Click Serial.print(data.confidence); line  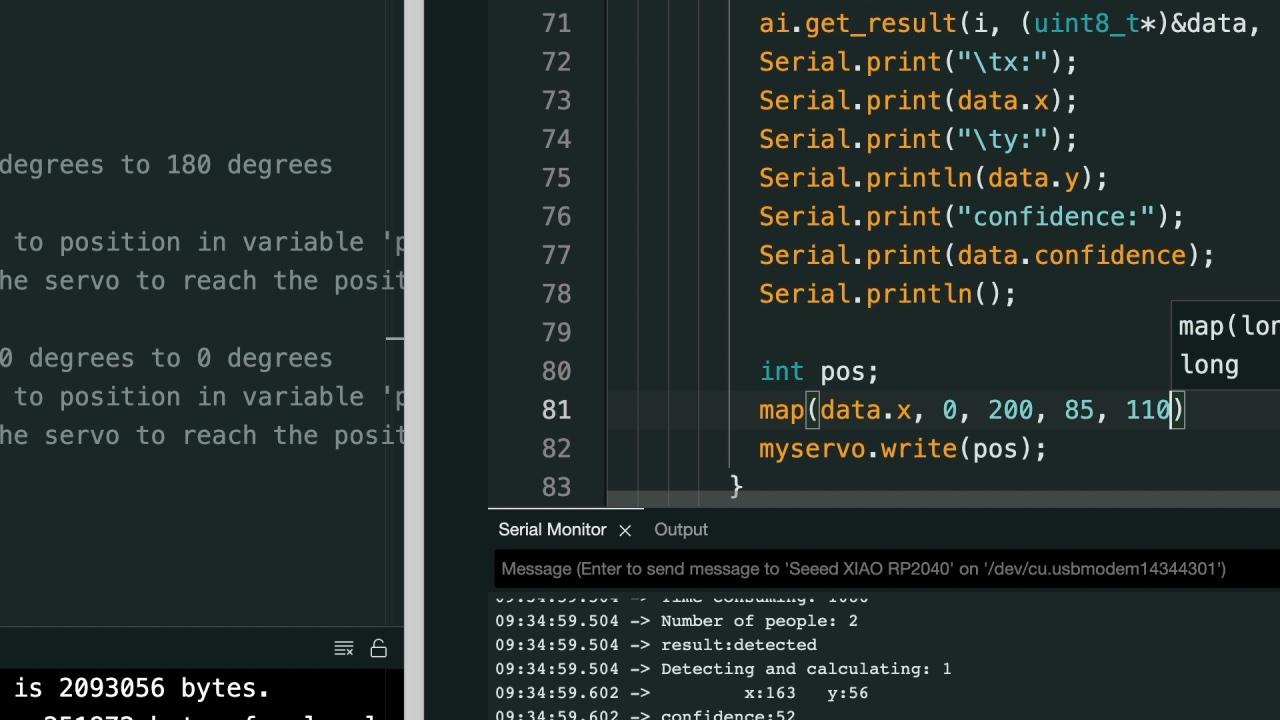pyautogui.click(x=986, y=256)
